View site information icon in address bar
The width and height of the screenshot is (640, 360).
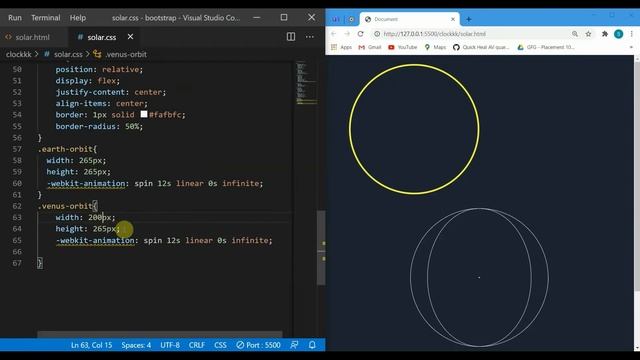coord(377,34)
